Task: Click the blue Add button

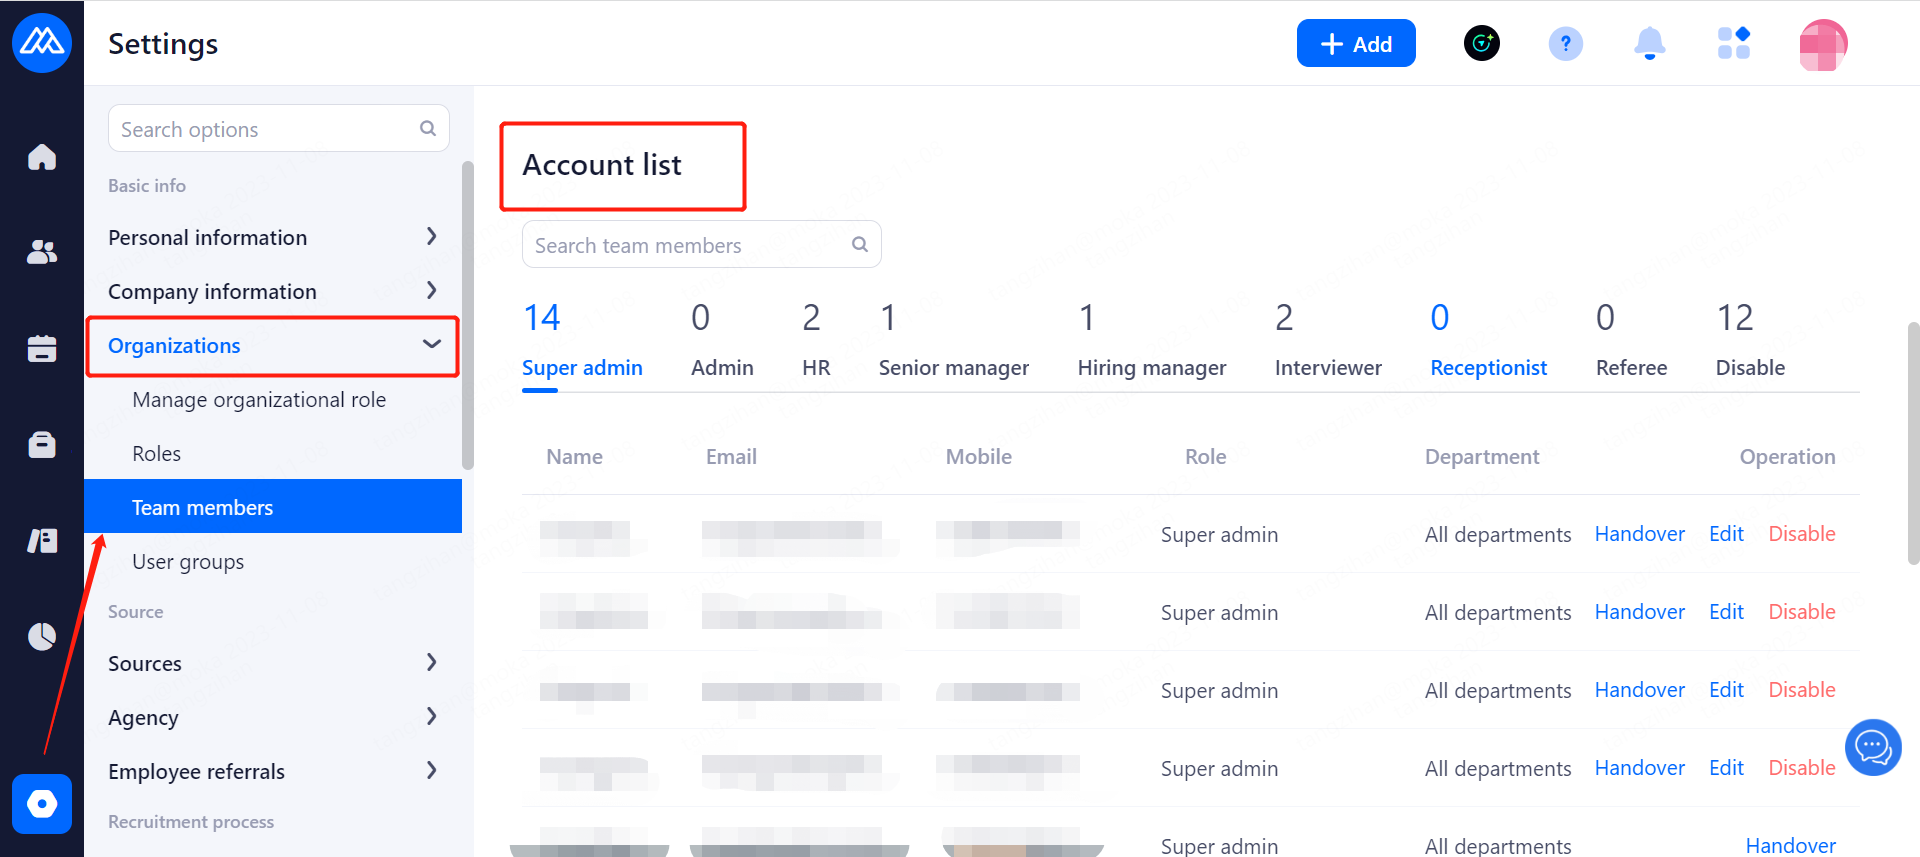Action: 1355,44
